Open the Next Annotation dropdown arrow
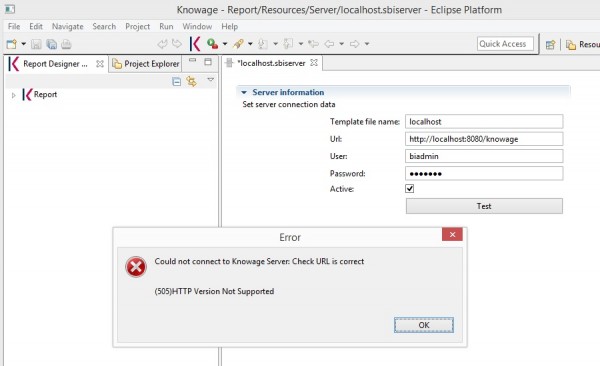The height and width of the screenshot is (366, 600). pos(276,44)
